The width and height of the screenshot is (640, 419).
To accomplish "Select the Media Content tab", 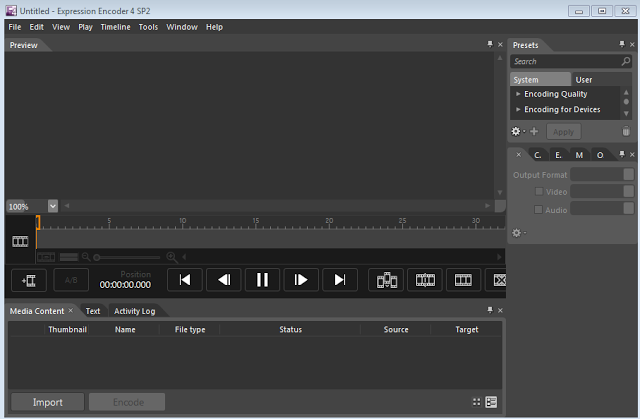I will click(37, 311).
